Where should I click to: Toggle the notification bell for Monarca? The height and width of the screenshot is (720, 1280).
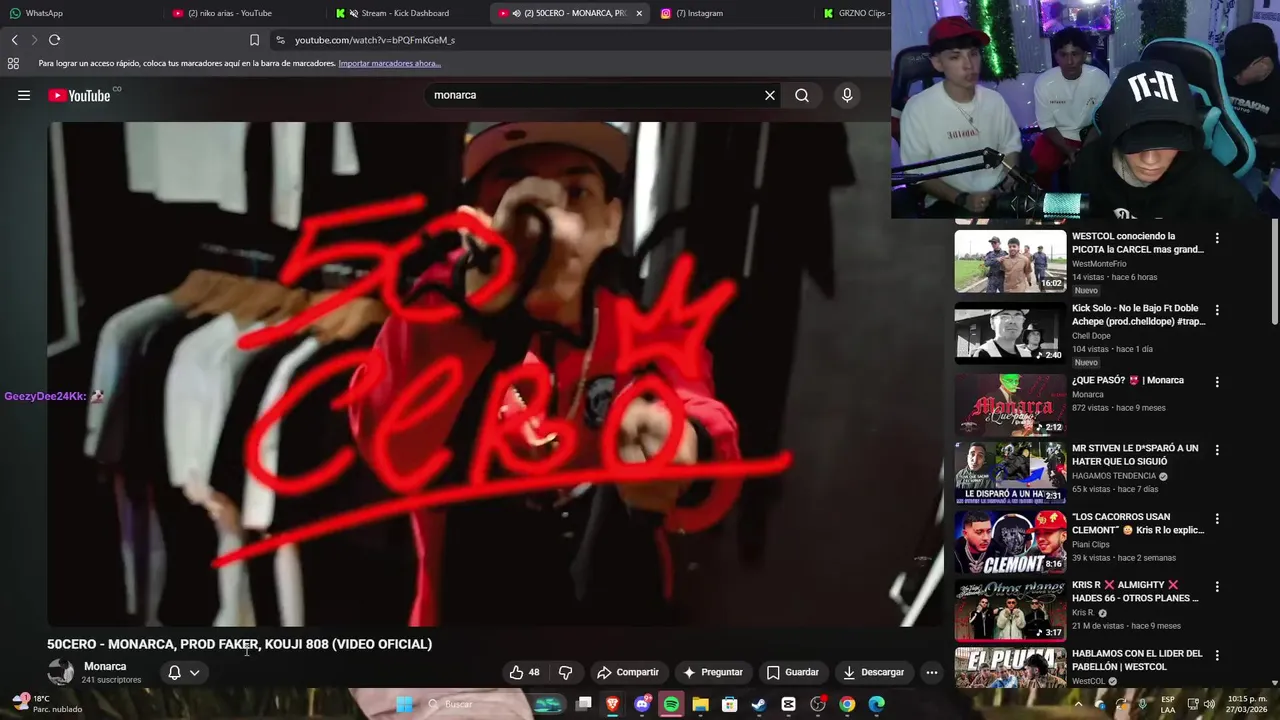(x=174, y=672)
